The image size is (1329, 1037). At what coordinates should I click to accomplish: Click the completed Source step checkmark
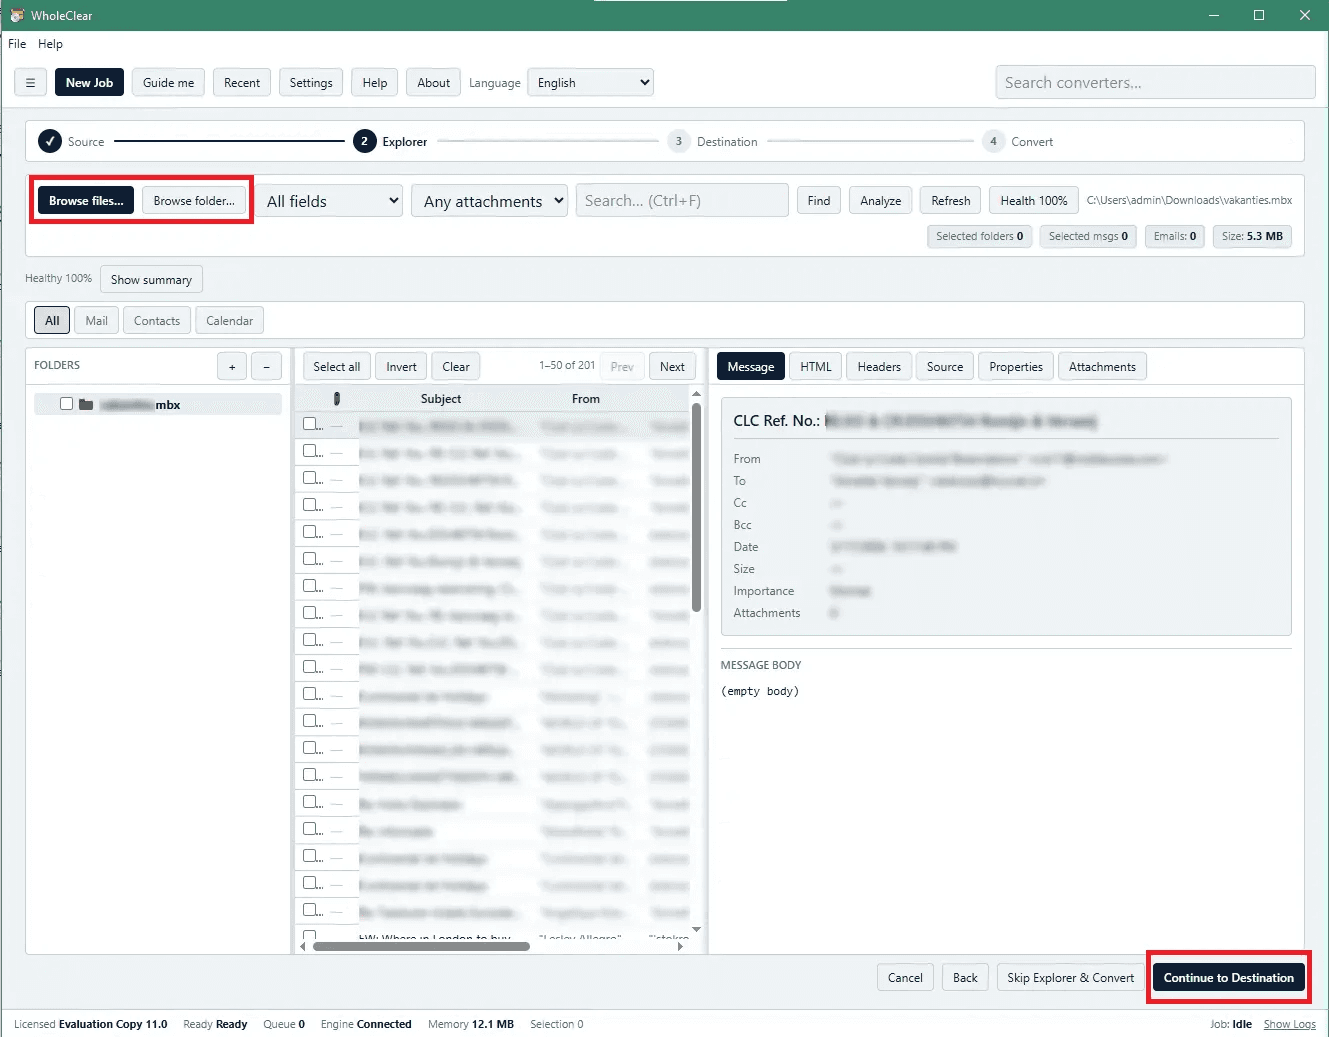(x=50, y=141)
